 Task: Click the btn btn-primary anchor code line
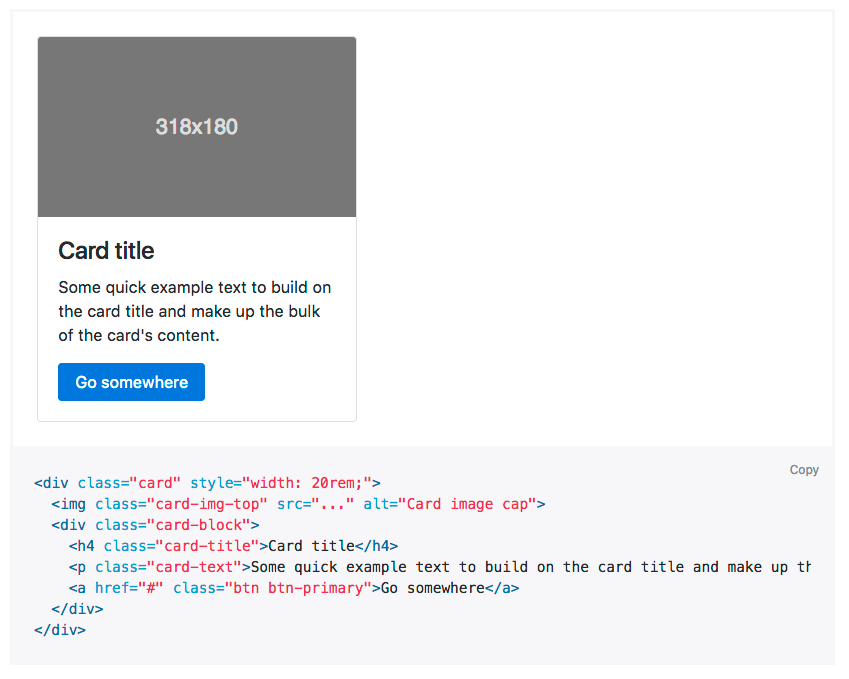tap(294, 588)
